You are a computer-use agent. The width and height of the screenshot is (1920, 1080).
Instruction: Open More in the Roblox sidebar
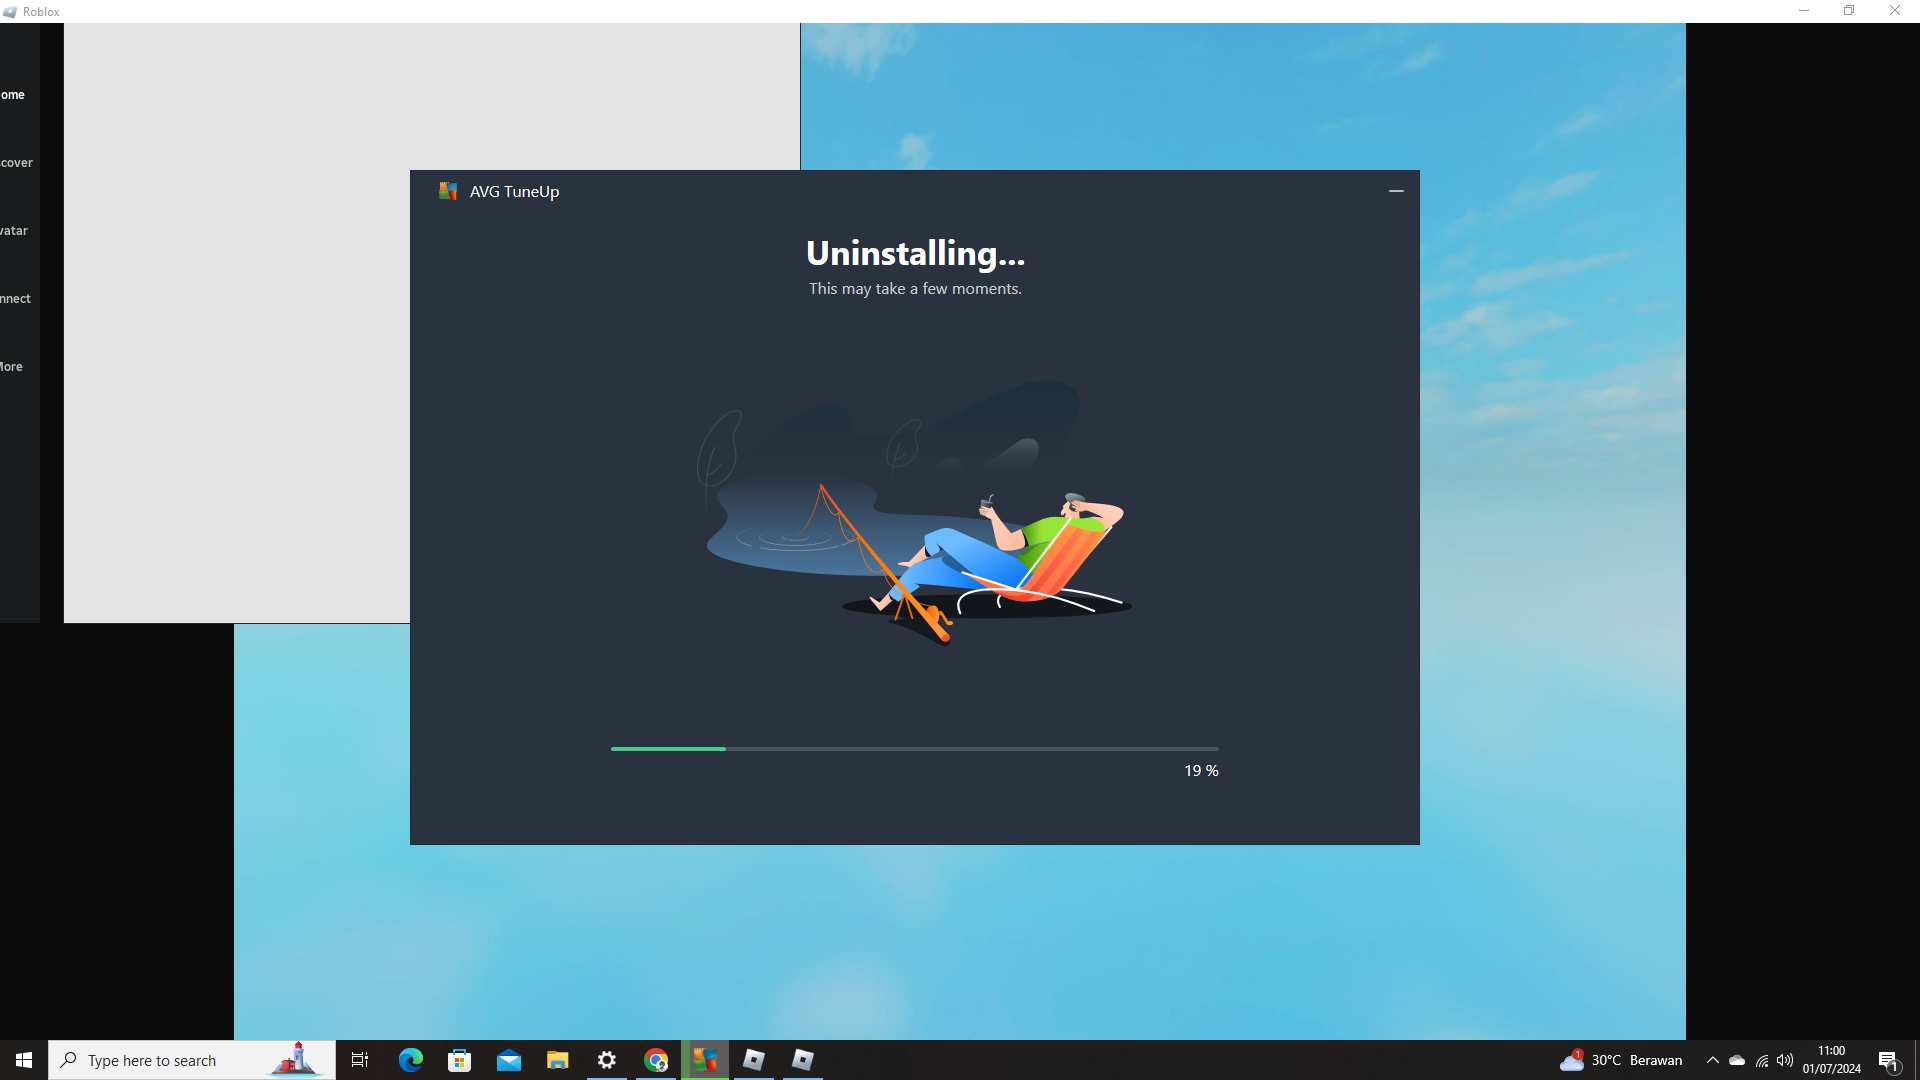click(12, 367)
